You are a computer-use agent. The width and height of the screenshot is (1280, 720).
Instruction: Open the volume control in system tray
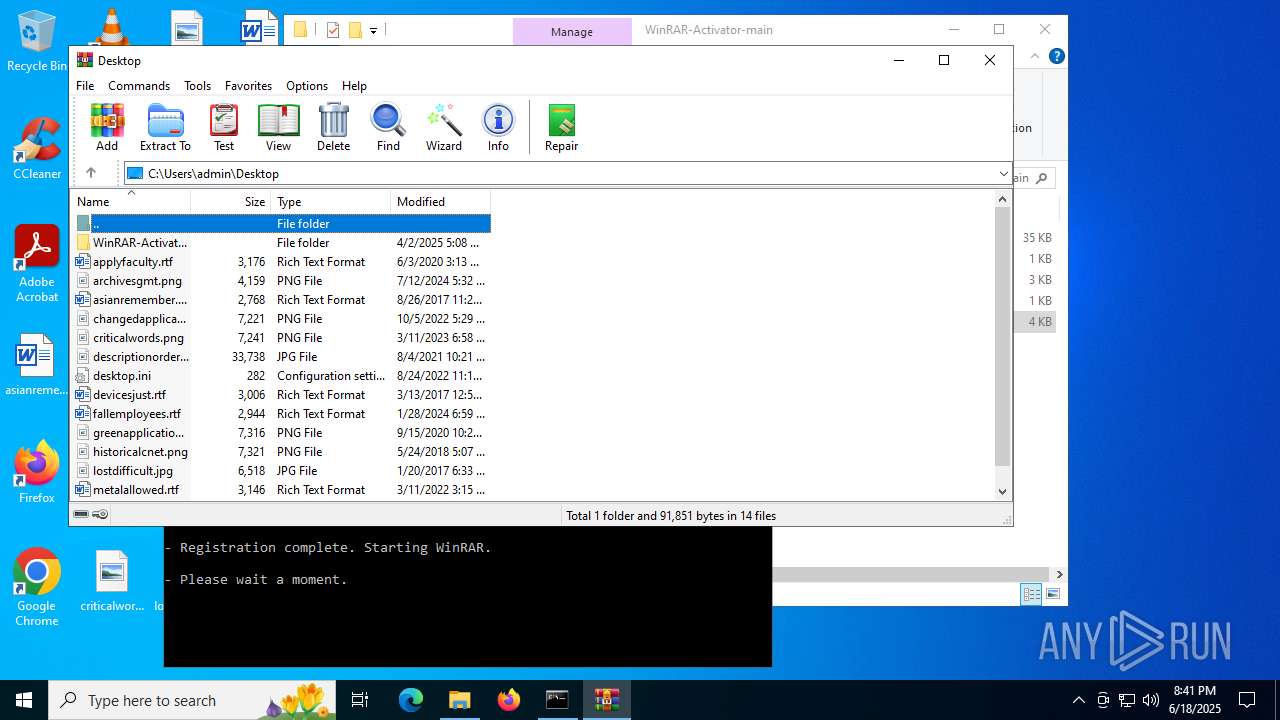1151,700
